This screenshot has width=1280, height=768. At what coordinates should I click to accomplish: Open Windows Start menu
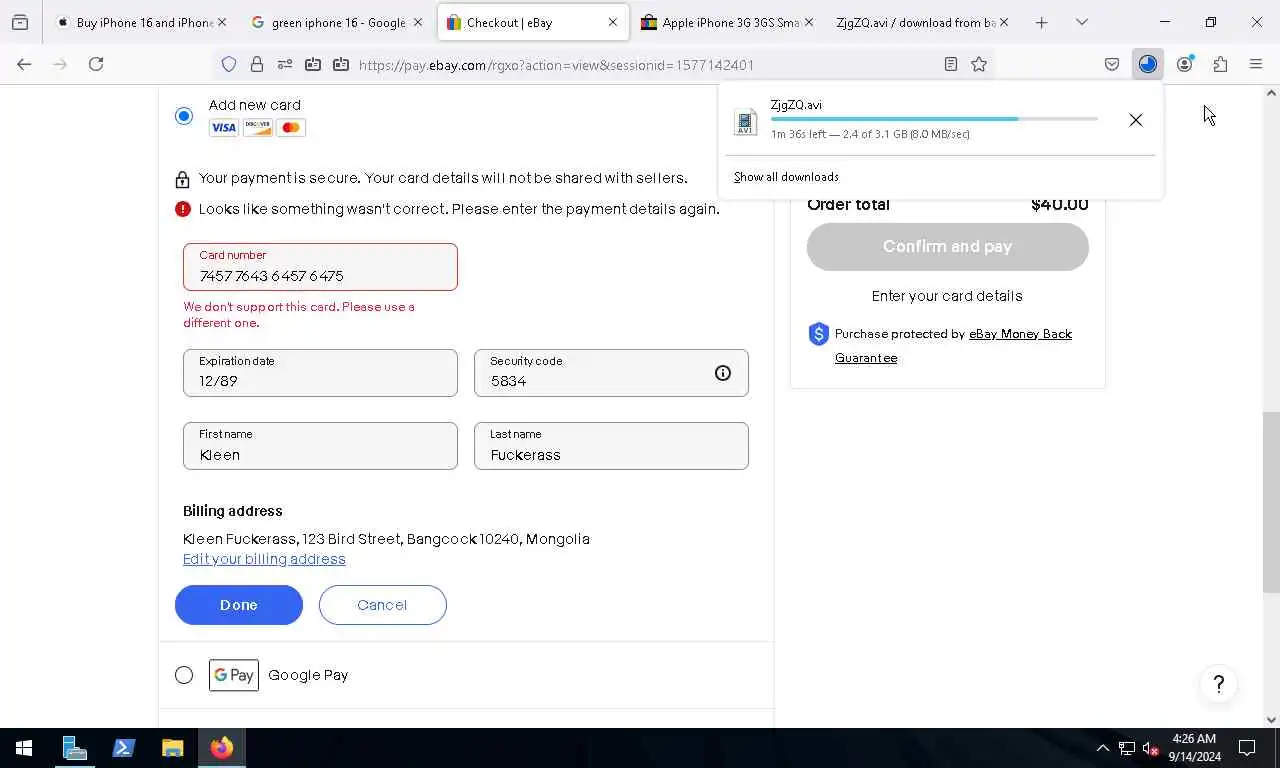click(x=24, y=748)
